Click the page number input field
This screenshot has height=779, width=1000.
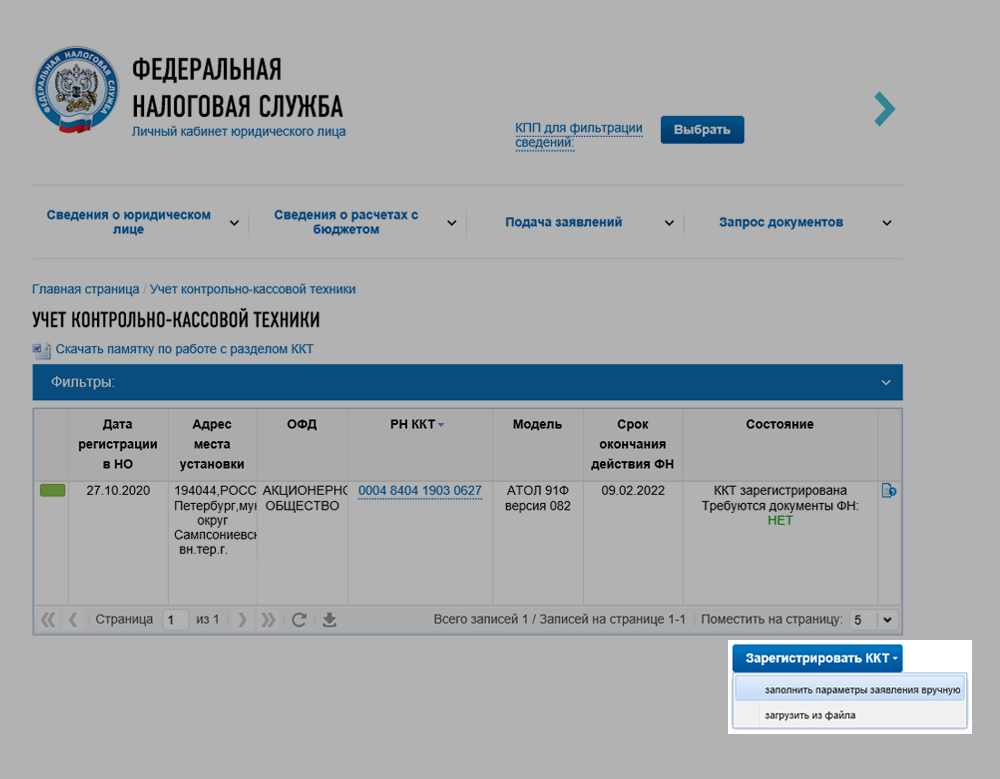175,620
